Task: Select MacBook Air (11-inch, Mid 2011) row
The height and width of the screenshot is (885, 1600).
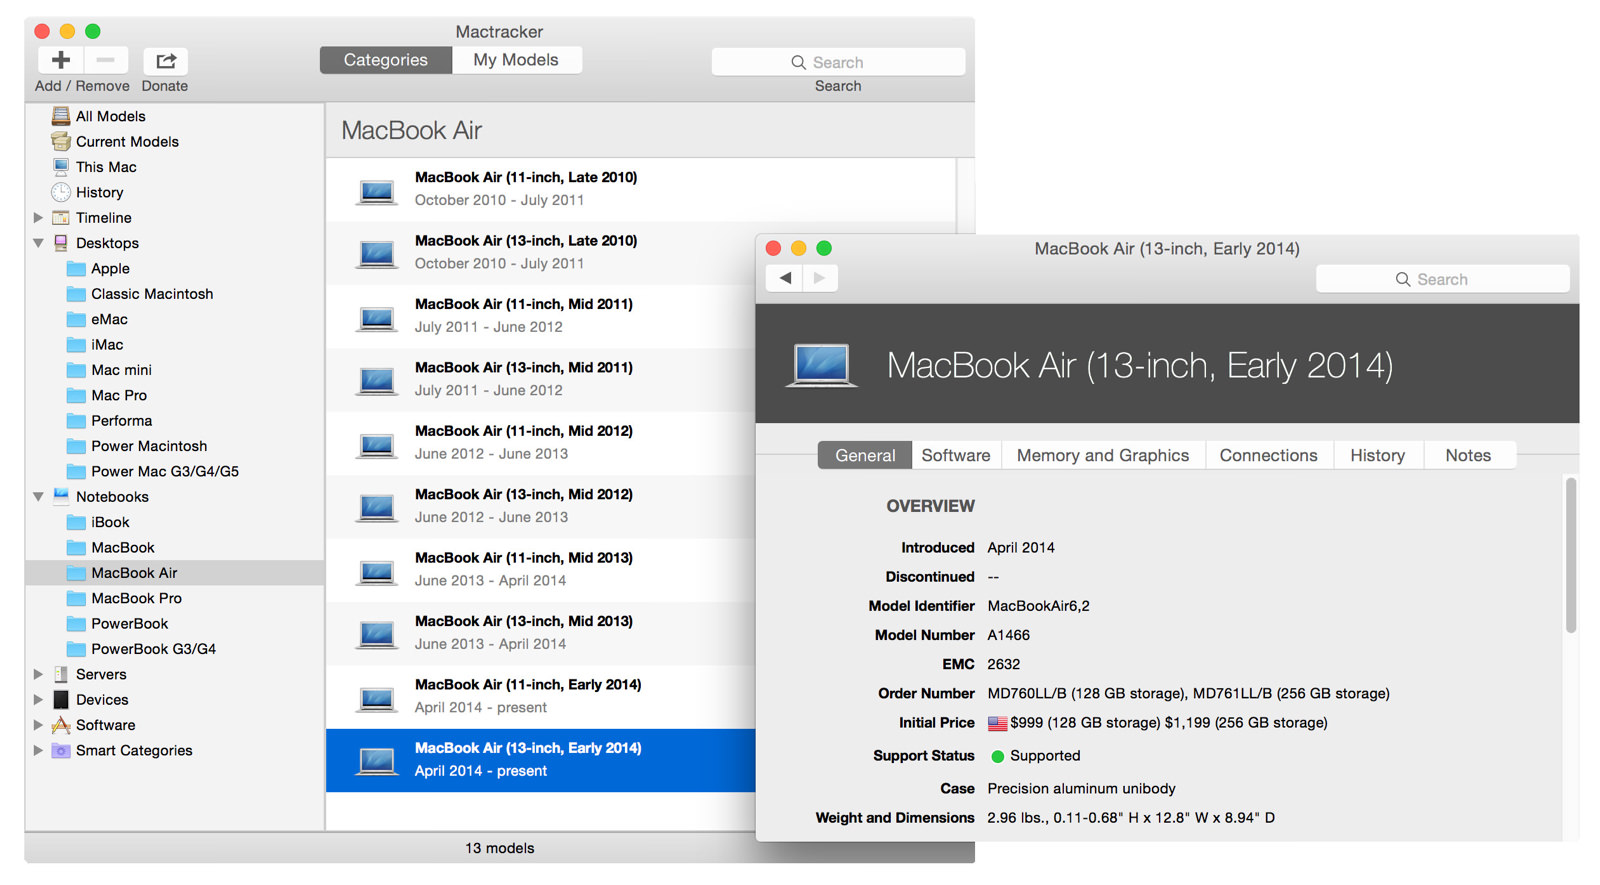Action: (x=541, y=316)
